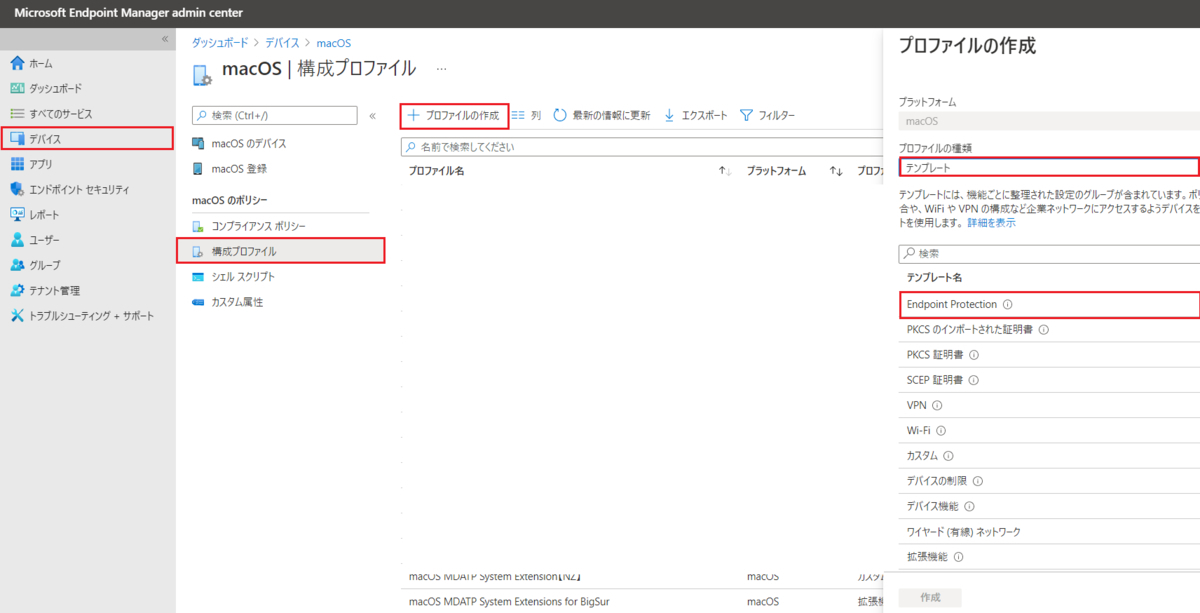Select the カスタム template
The height and width of the screenshot is (613, 1200).
click(1048, 456)
